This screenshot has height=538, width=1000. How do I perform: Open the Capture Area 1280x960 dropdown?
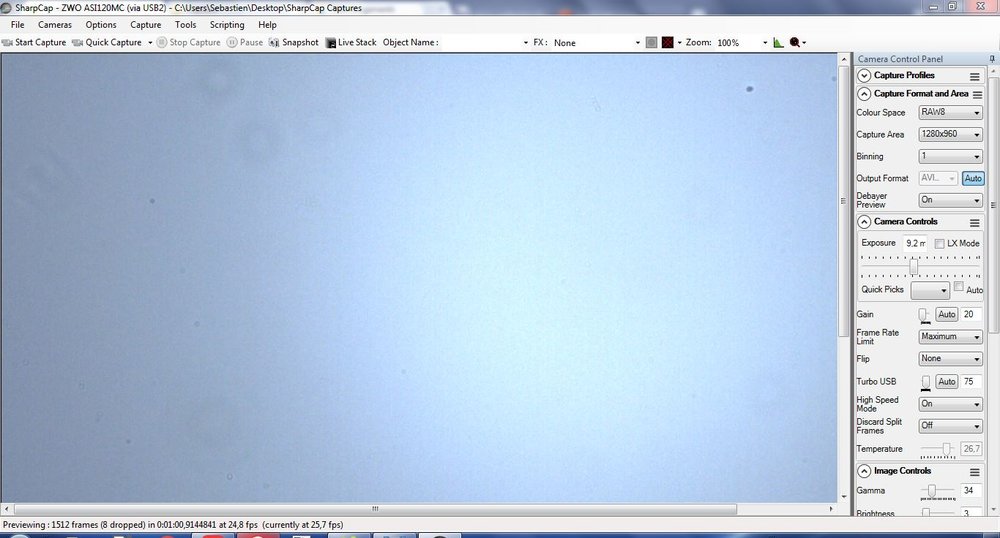[950, 134]
